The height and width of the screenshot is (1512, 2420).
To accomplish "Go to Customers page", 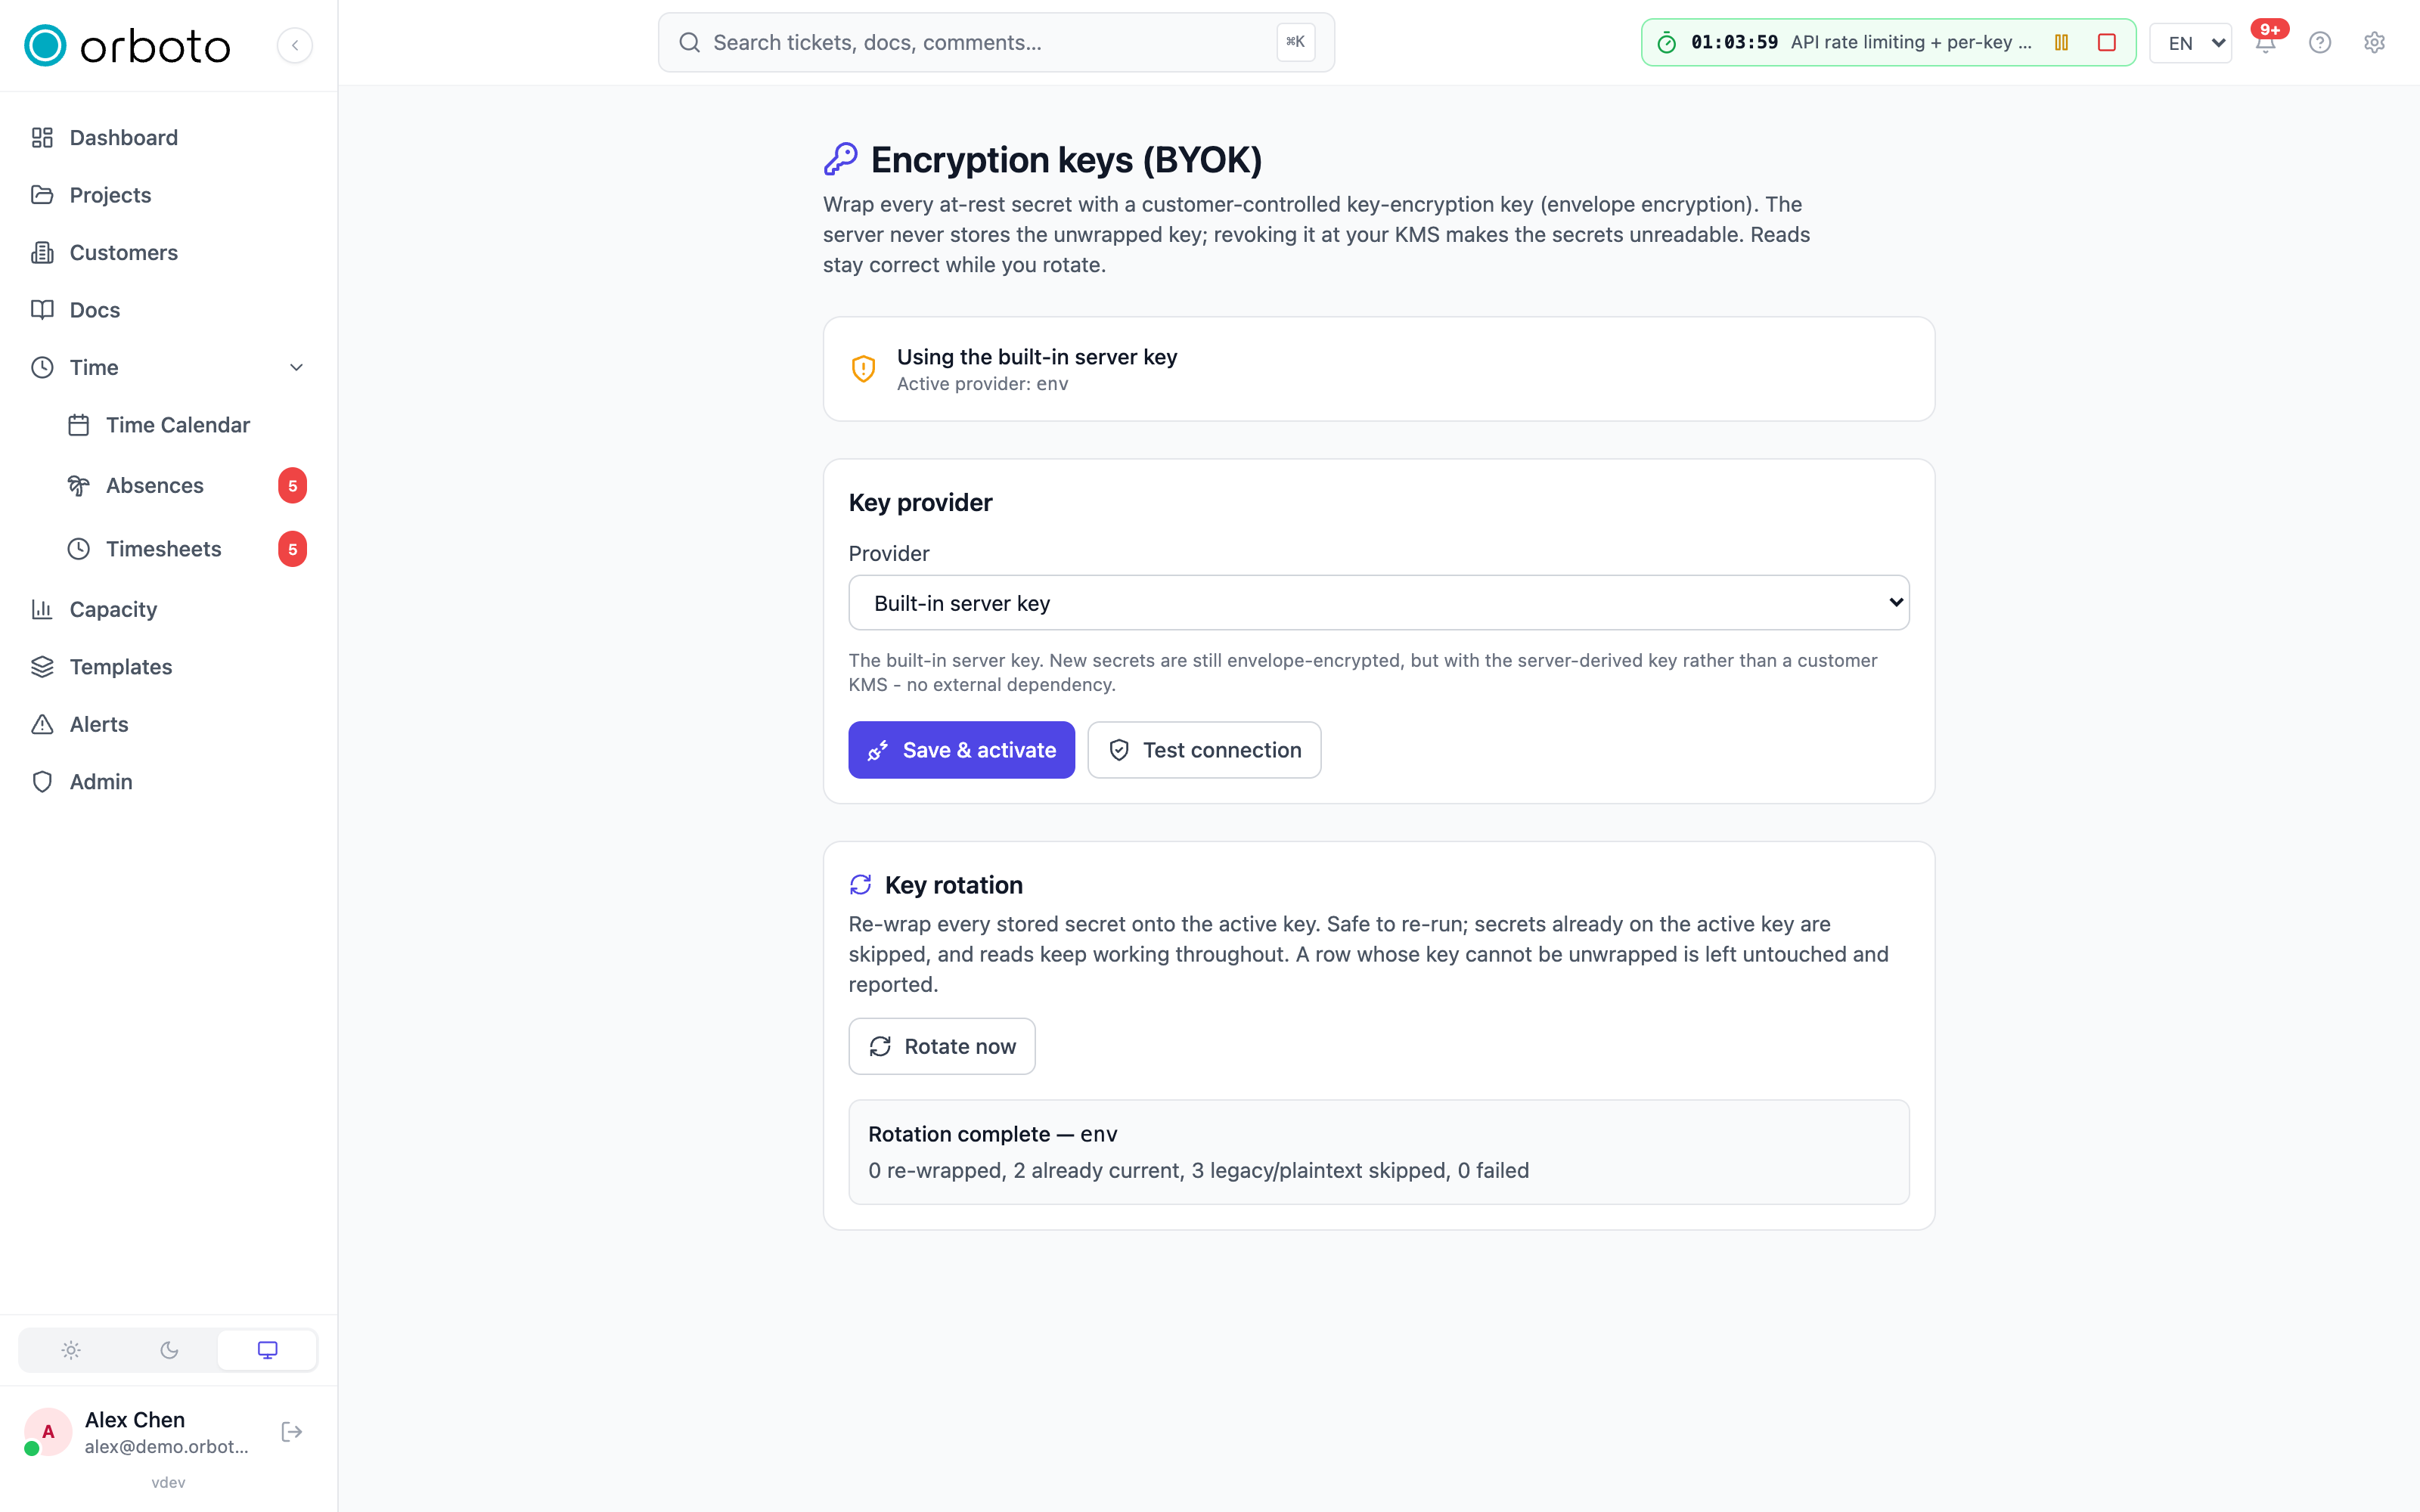I will [168, 253].
